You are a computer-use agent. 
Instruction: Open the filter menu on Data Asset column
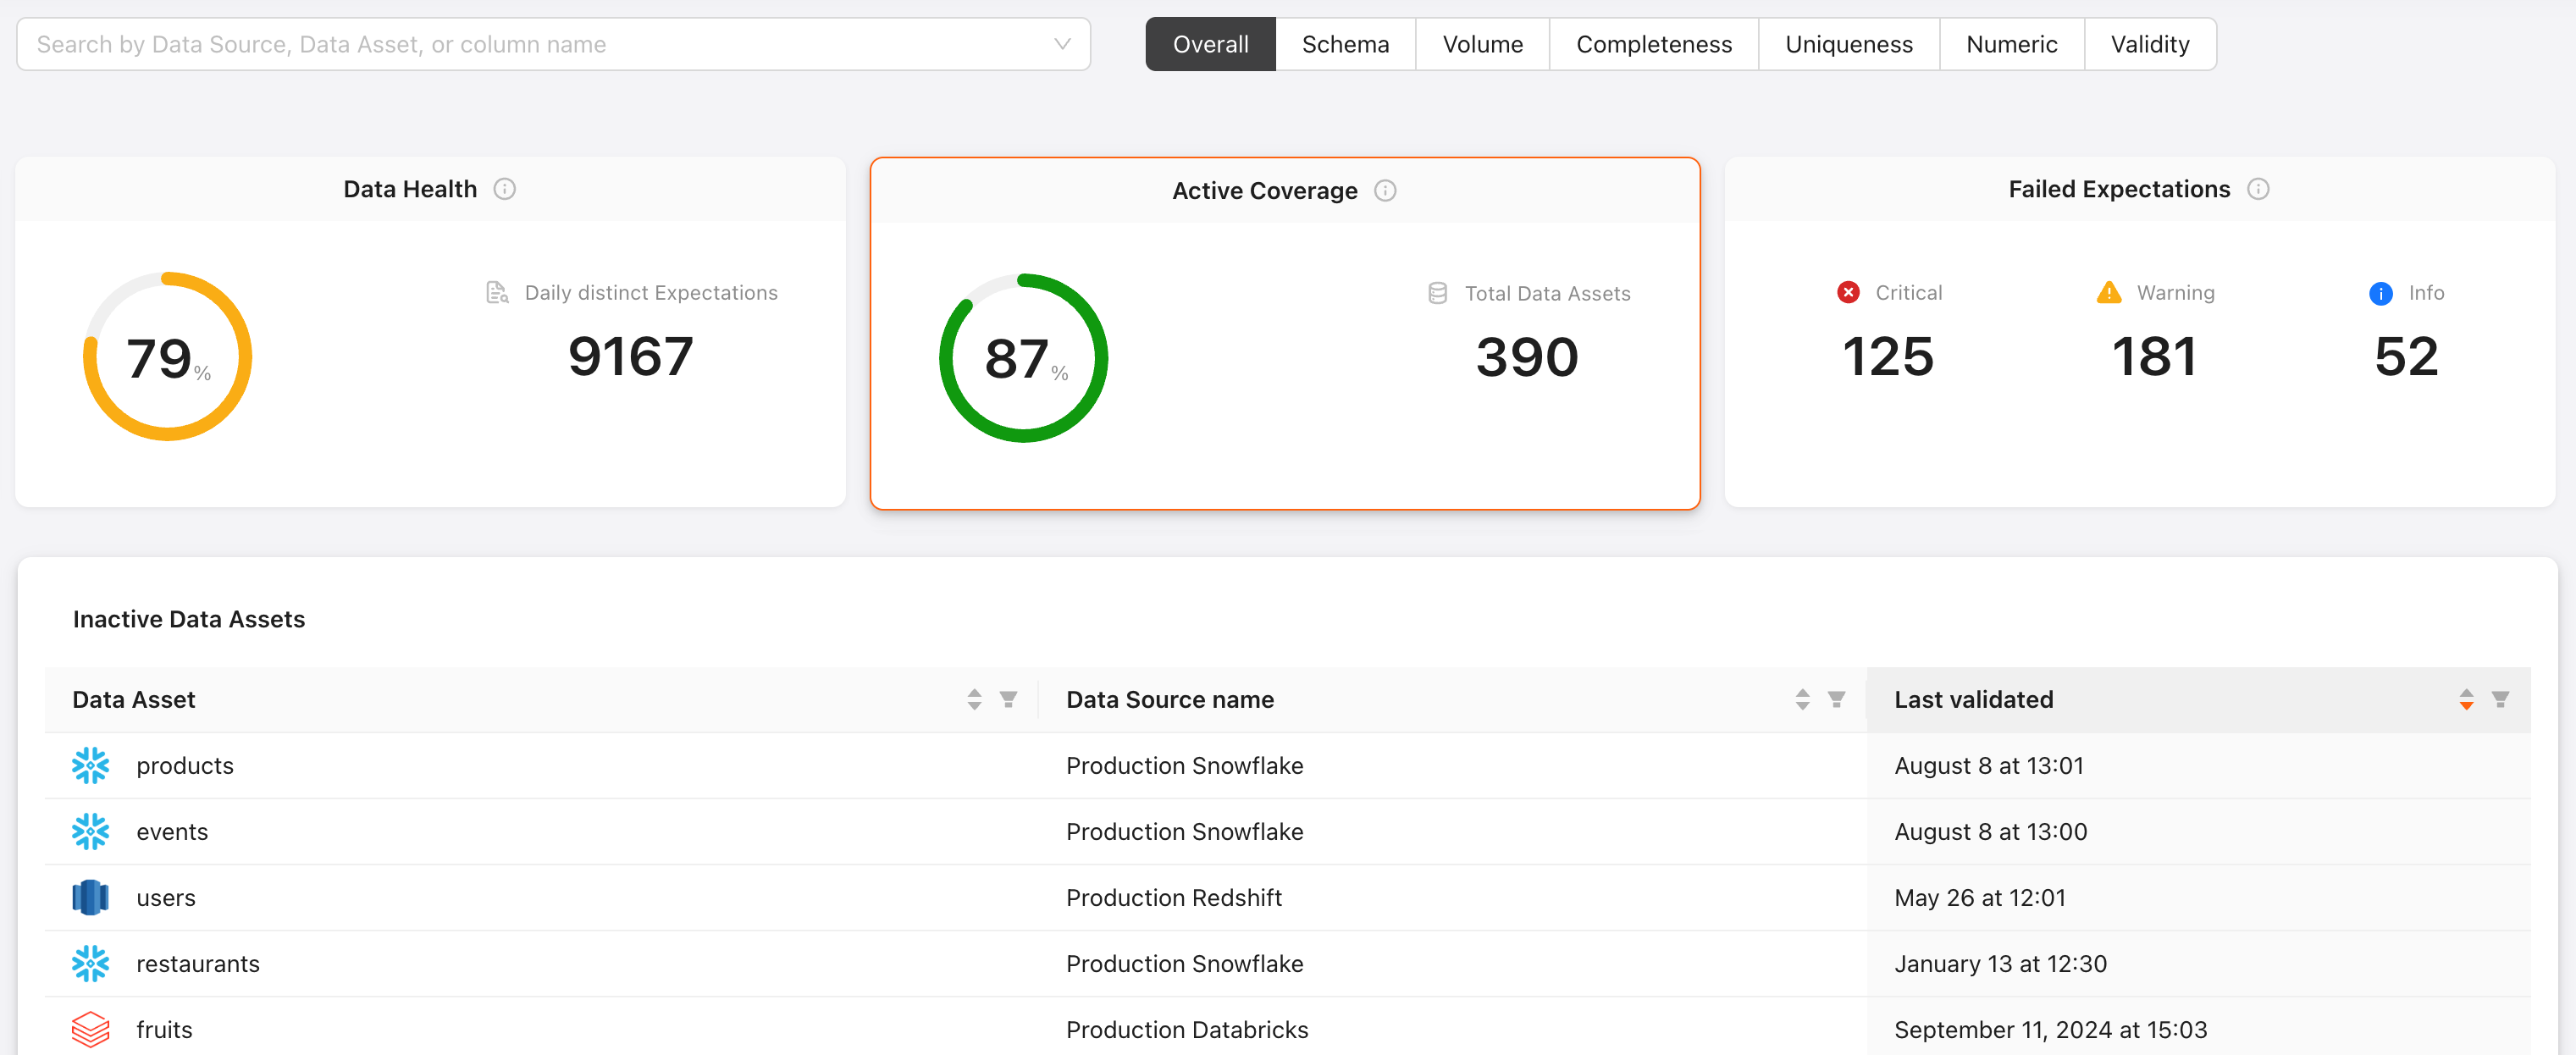pos(1009,699)
